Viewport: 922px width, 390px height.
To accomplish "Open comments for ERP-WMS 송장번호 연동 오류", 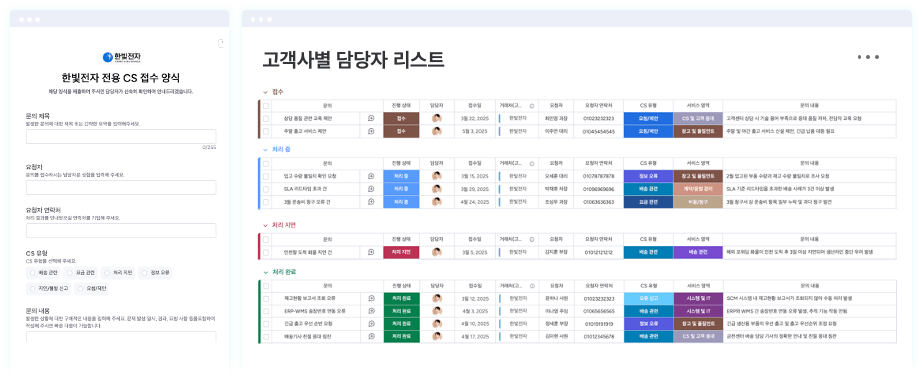I will tap(371, 311).
